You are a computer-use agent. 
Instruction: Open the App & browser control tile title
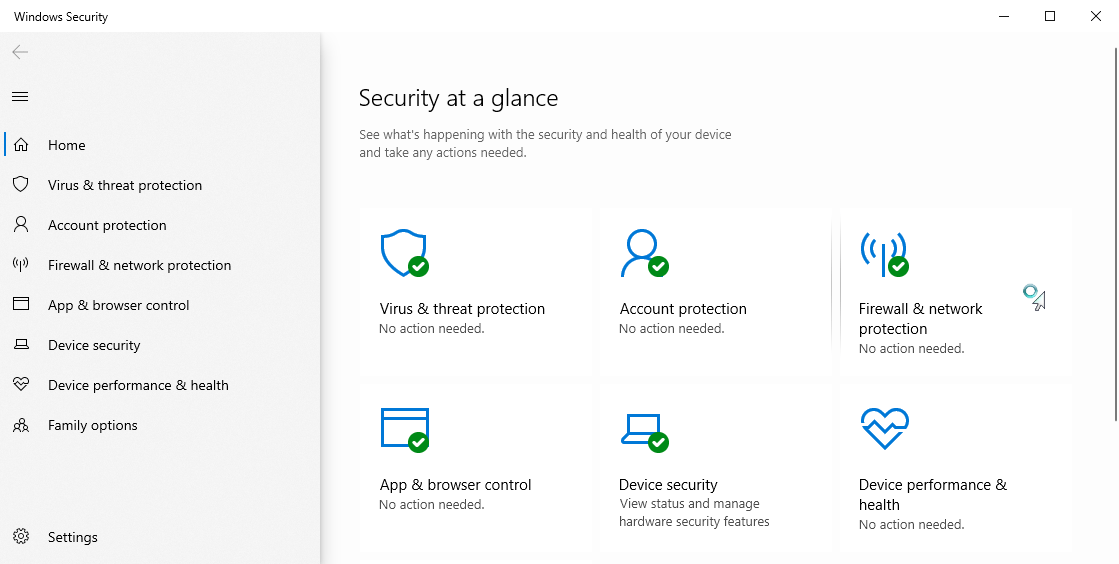pos(455,485)
